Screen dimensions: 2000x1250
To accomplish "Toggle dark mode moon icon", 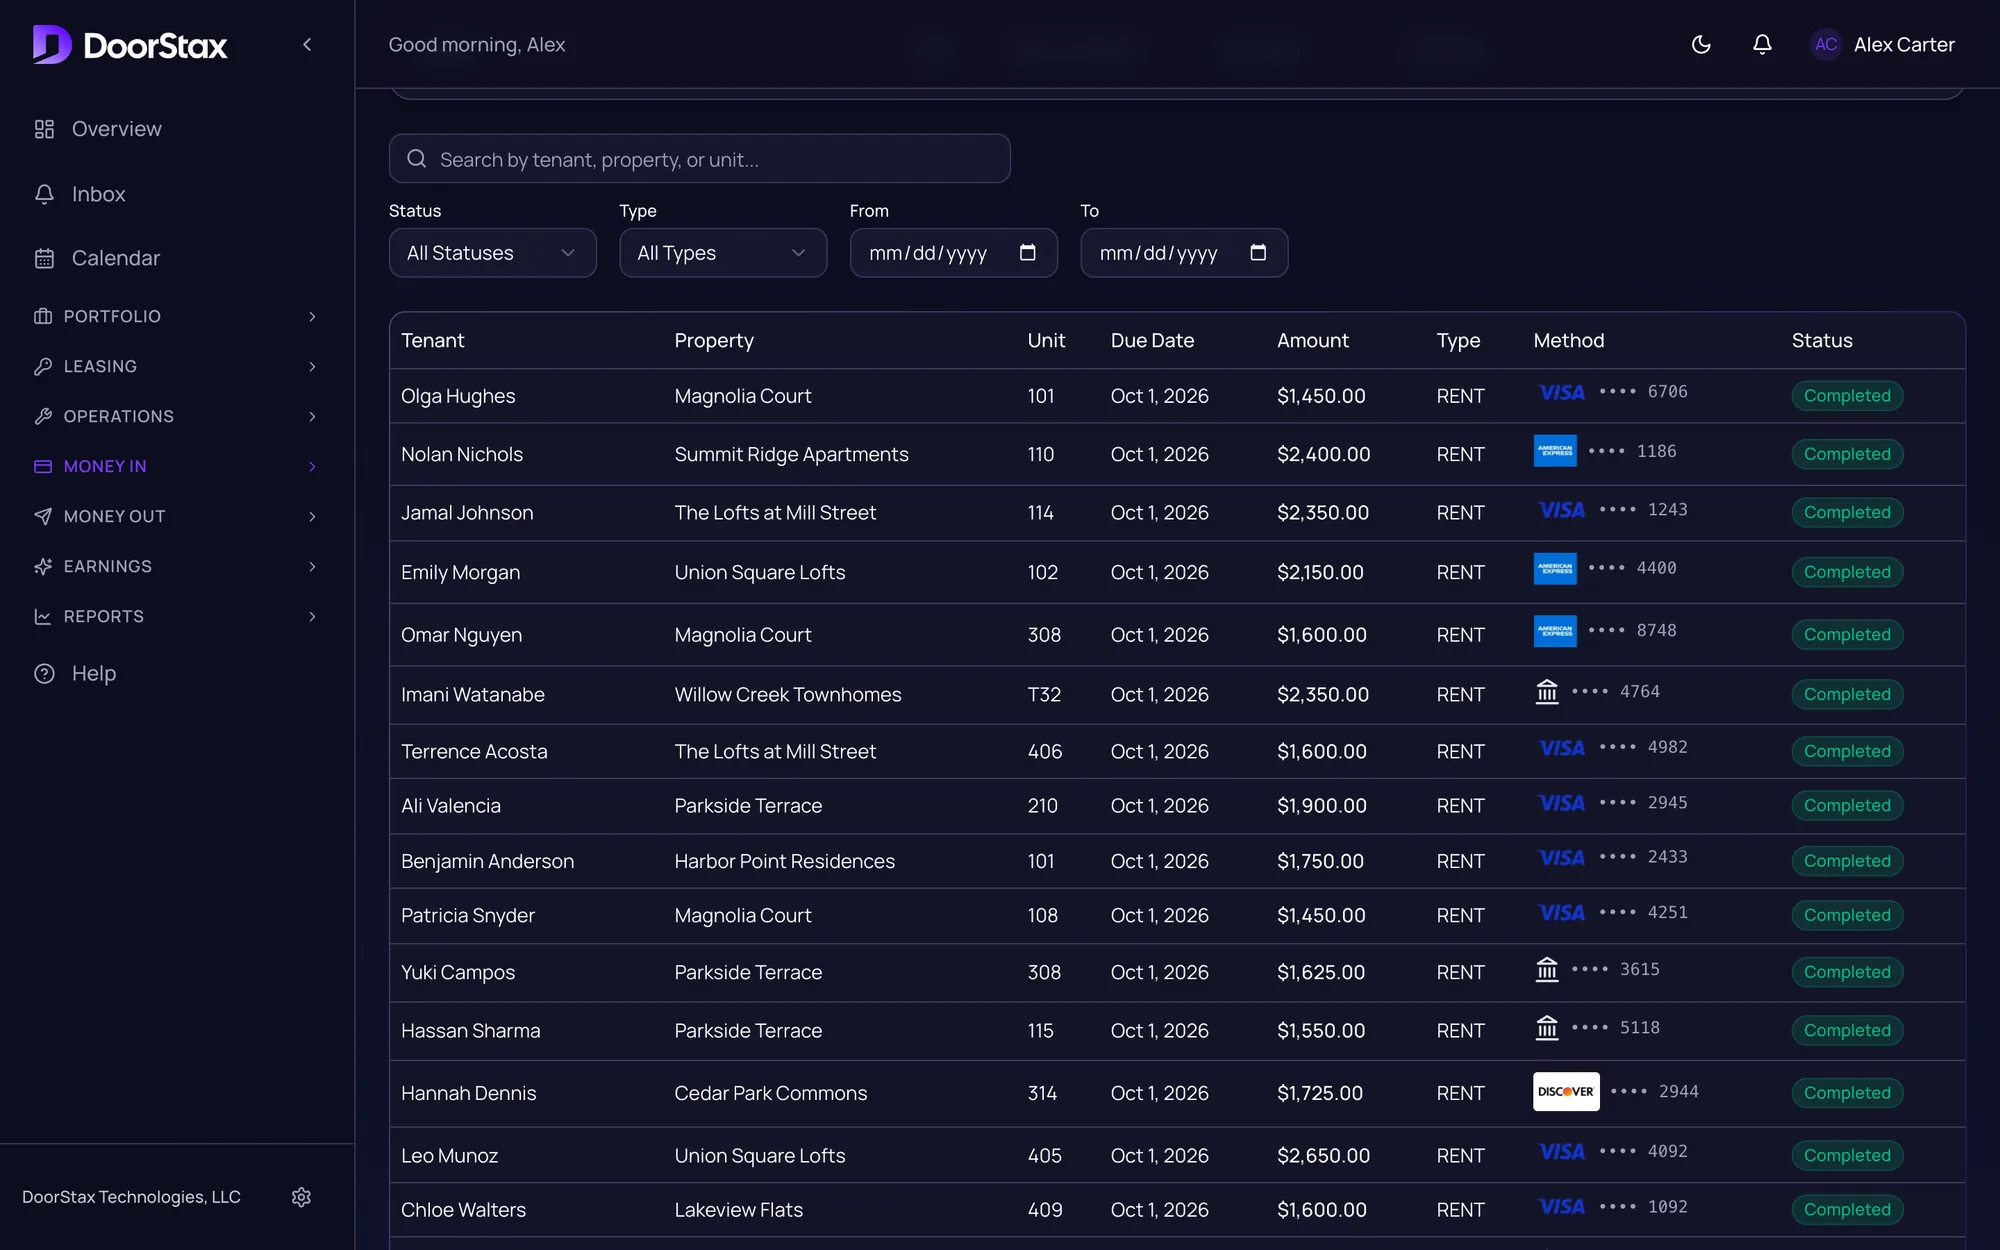I will click(1701, 44).
